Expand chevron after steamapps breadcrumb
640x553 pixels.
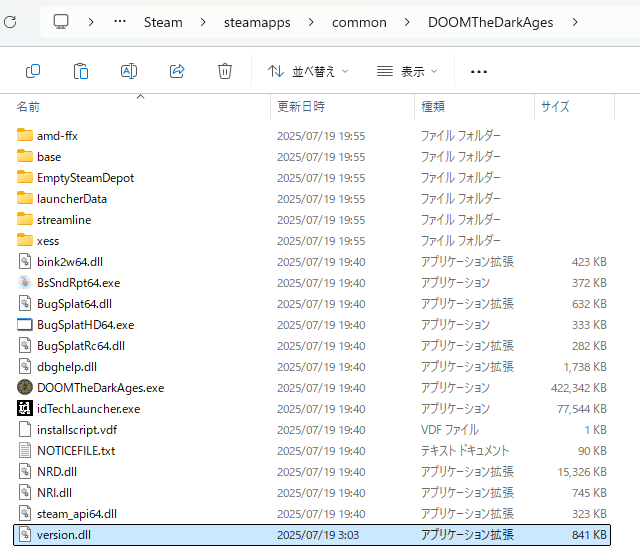point(311,22)
